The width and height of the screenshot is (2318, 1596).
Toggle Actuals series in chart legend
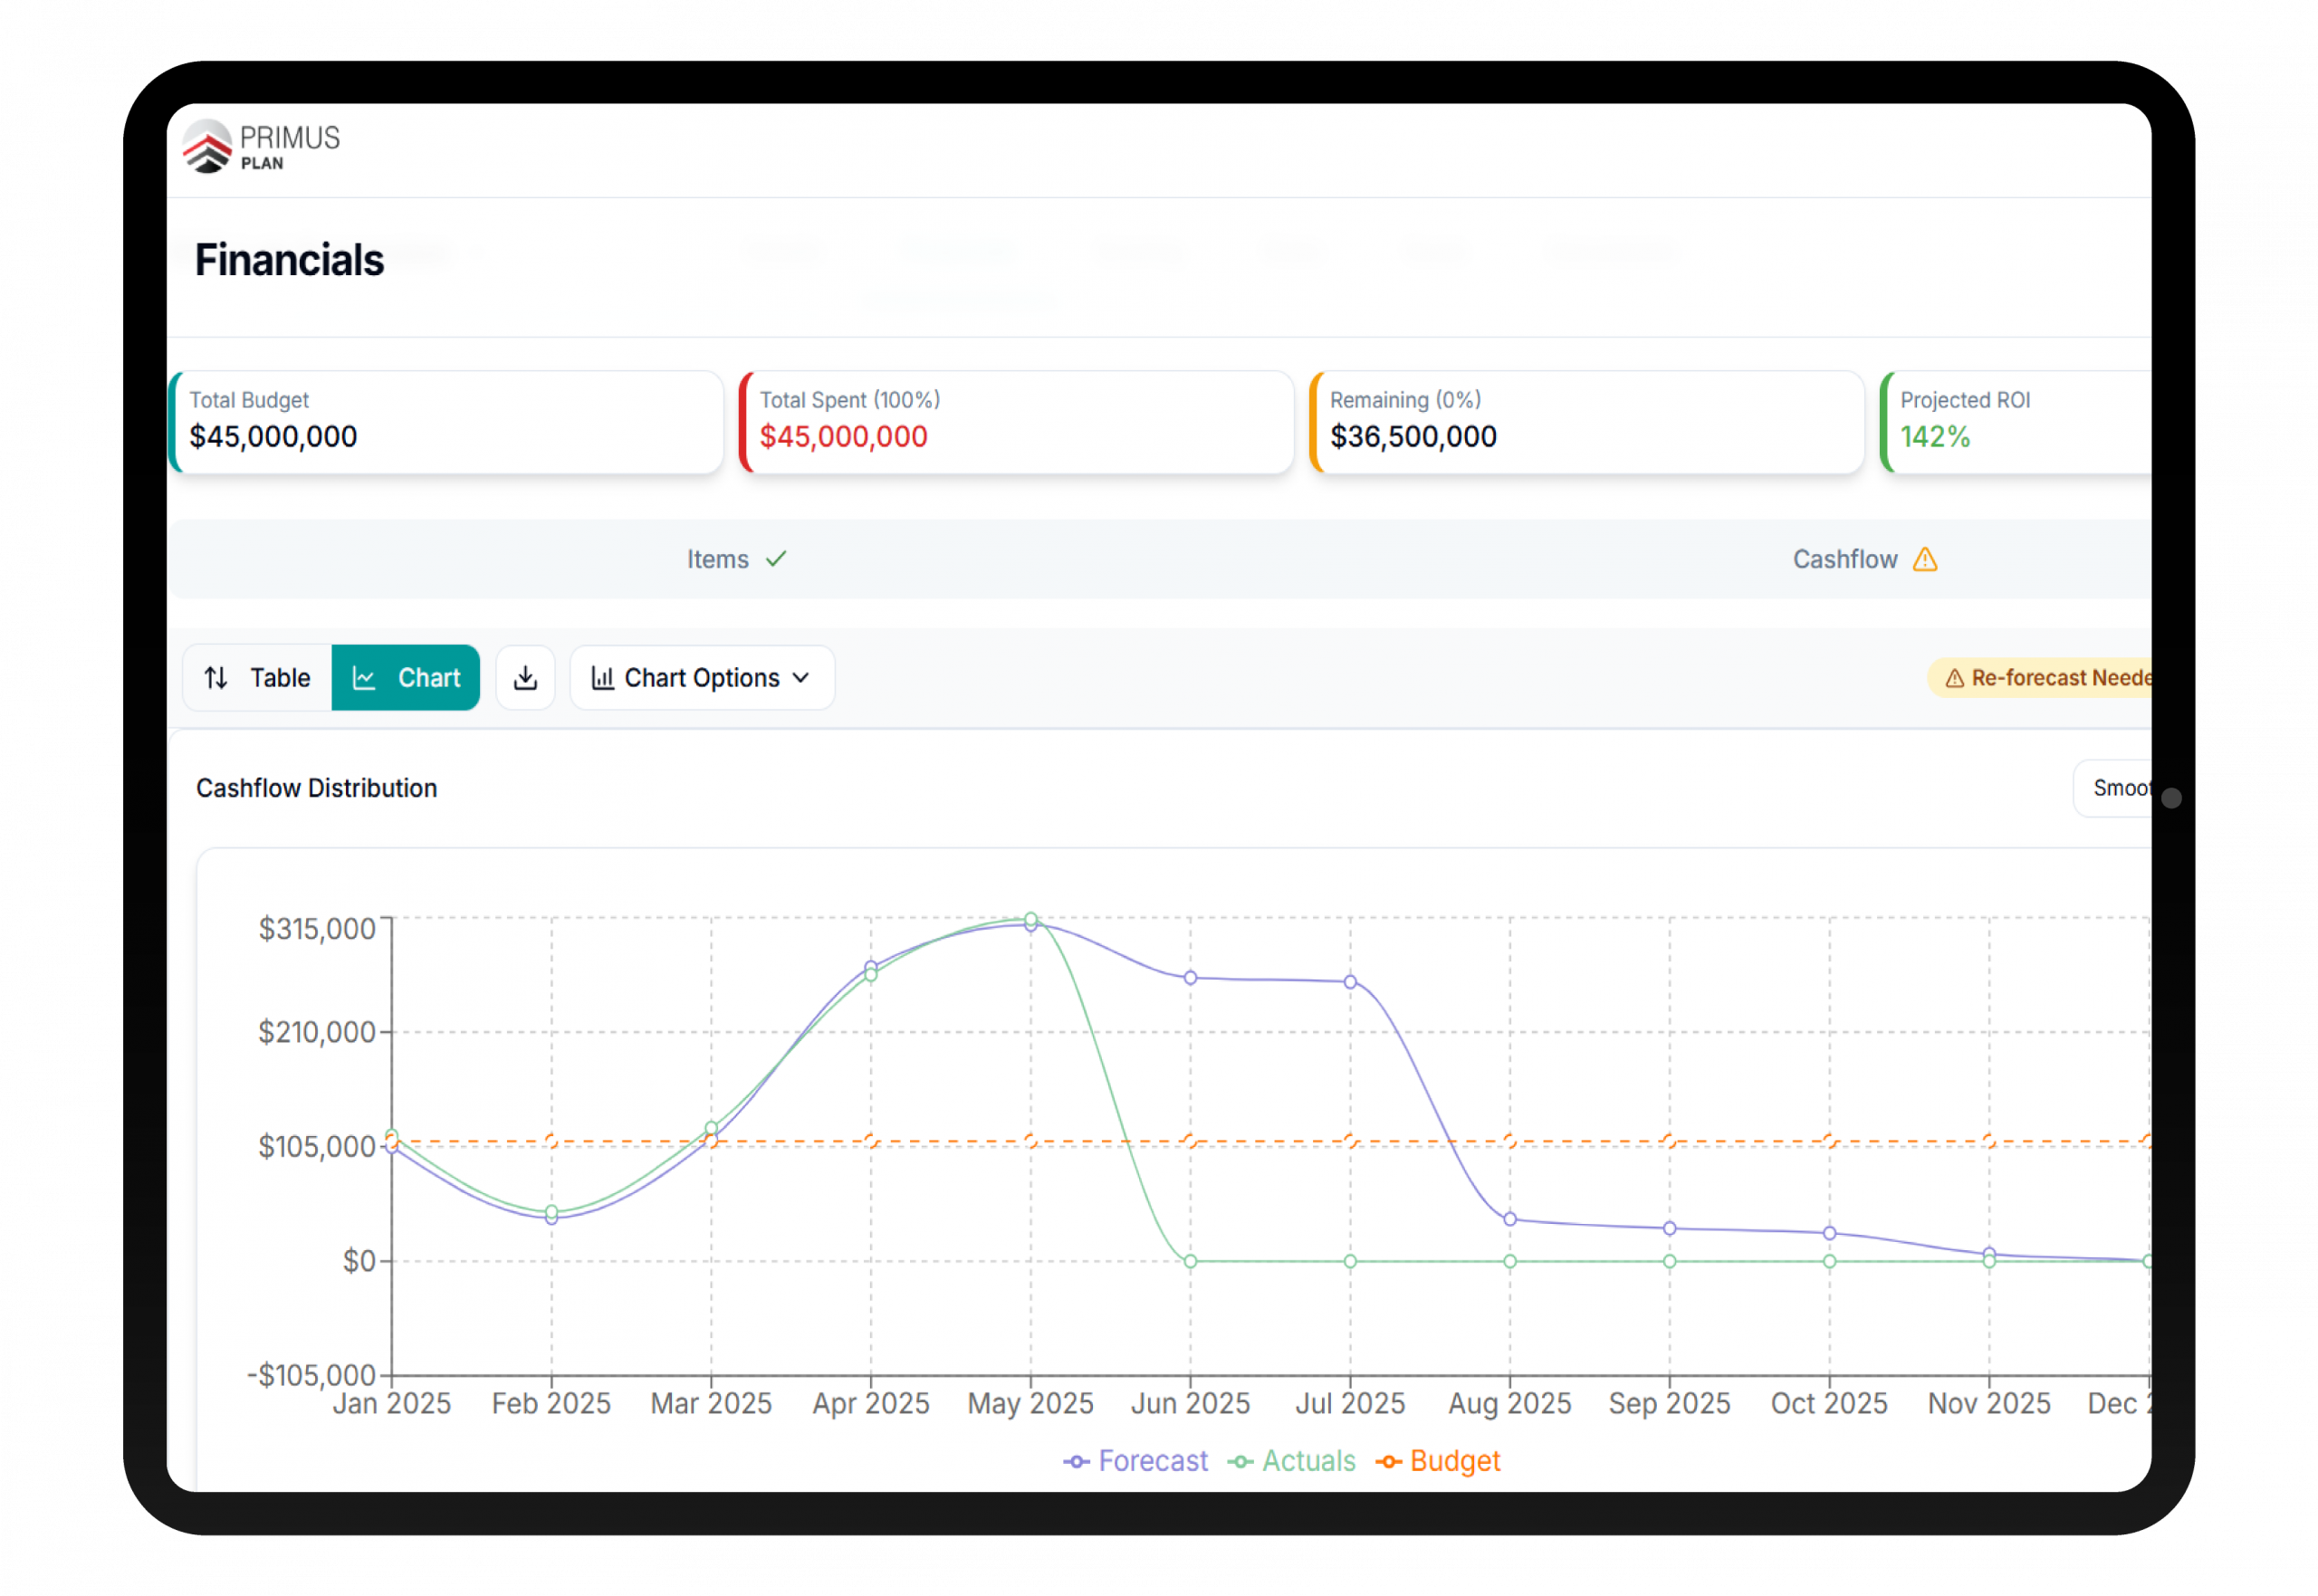tap(1291, 1461)
